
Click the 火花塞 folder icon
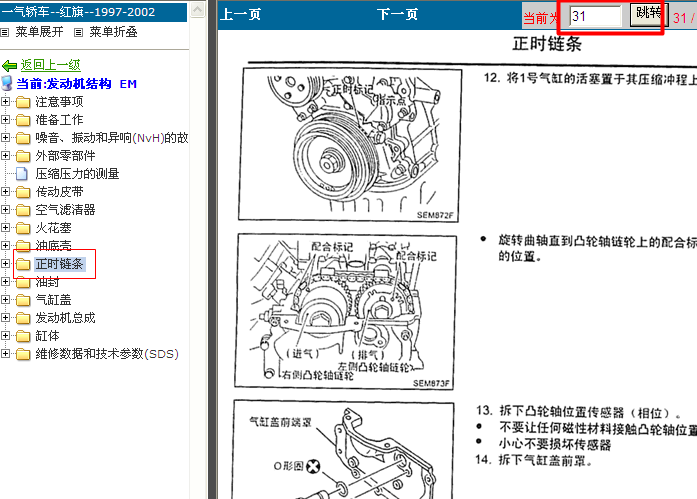[x=23, y=228]
